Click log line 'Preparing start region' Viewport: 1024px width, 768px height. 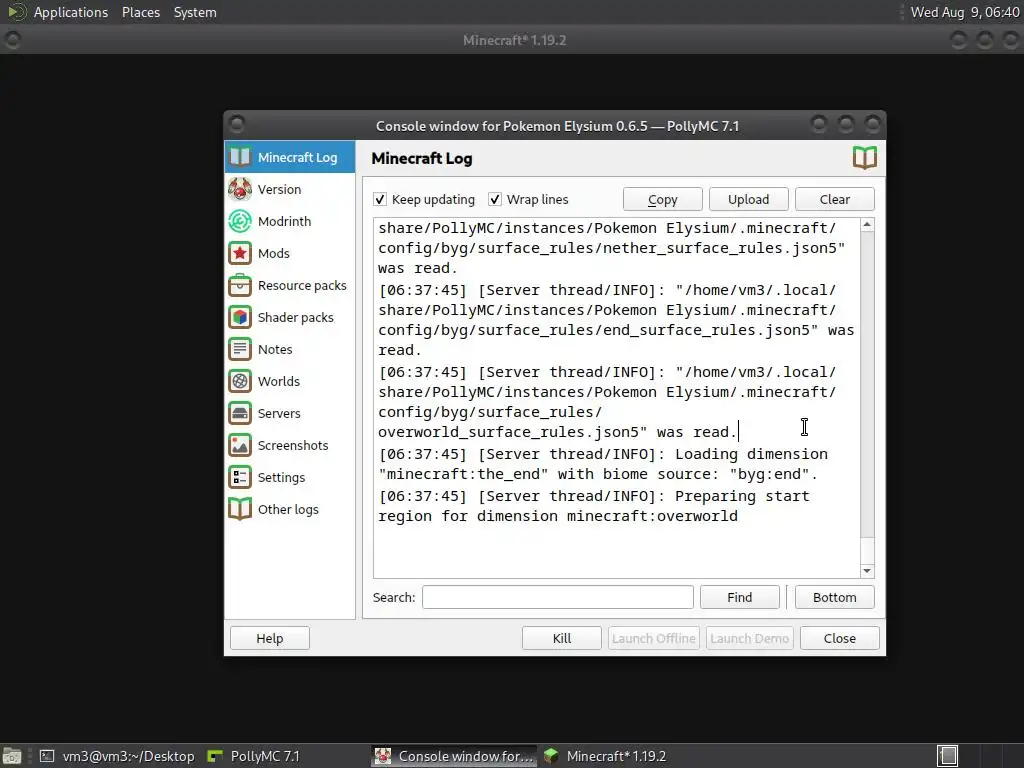click(594, 506)
